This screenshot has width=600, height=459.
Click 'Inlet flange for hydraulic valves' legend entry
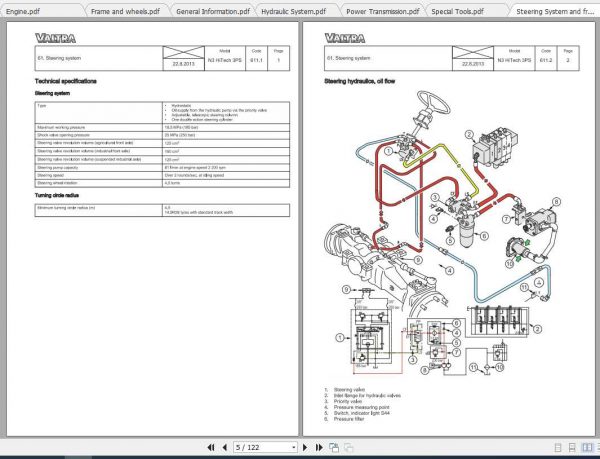coord(367,396)
